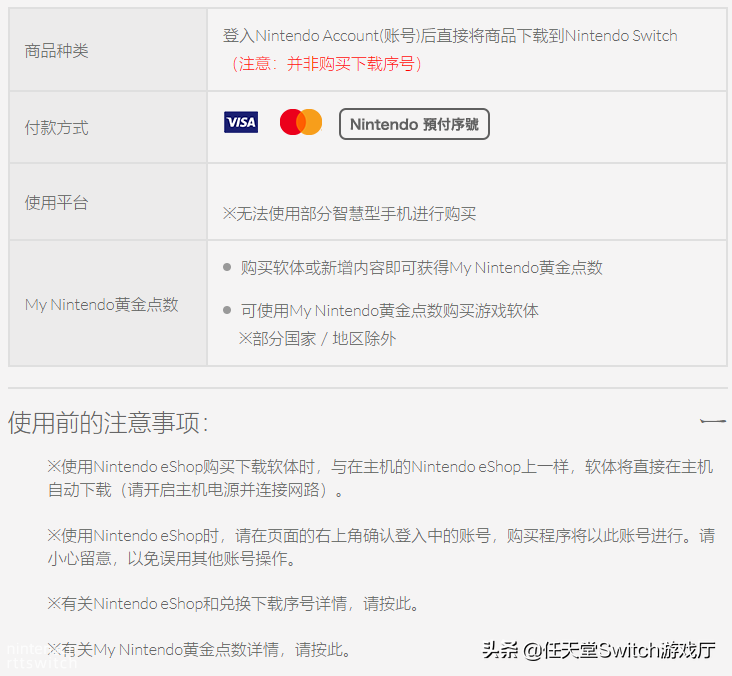
Task: Click the 使用平台 row label
Action: [56, 203]
